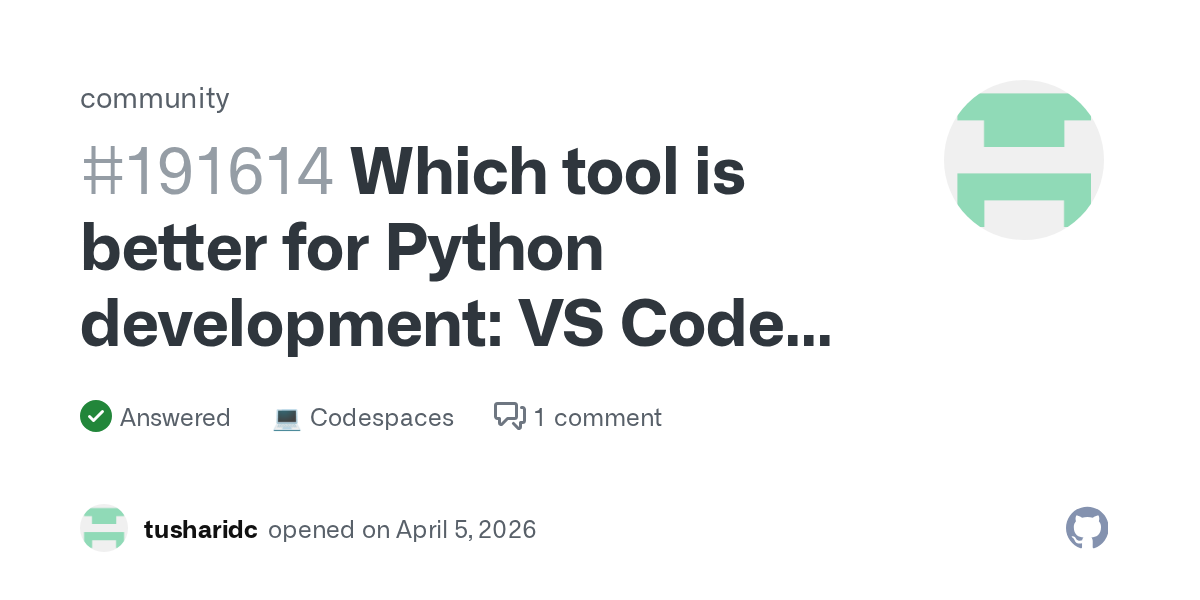The height and width of the screenshot is (600, 1200).
Task: Open the small tusharidc avatar icon
Action: click(104, 529)
